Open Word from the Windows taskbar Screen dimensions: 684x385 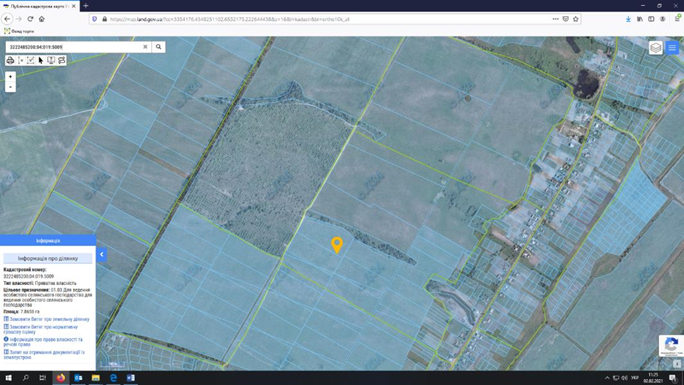coord(130,378)
